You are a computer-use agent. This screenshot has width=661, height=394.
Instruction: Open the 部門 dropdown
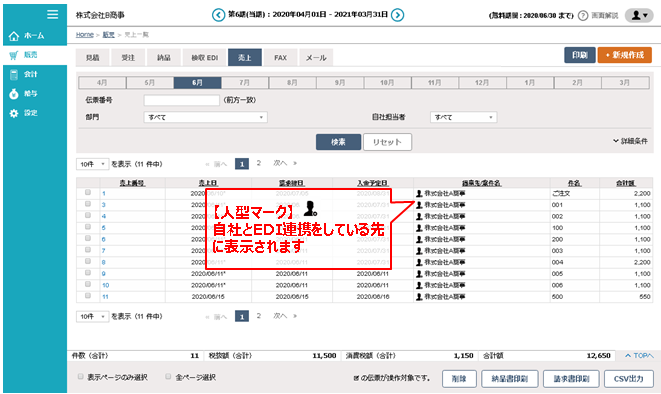pyautogui.click(x=205, y=117)
